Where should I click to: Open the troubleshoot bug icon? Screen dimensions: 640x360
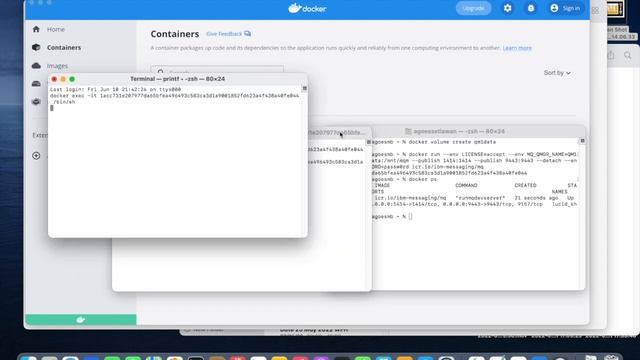[531, 8]
